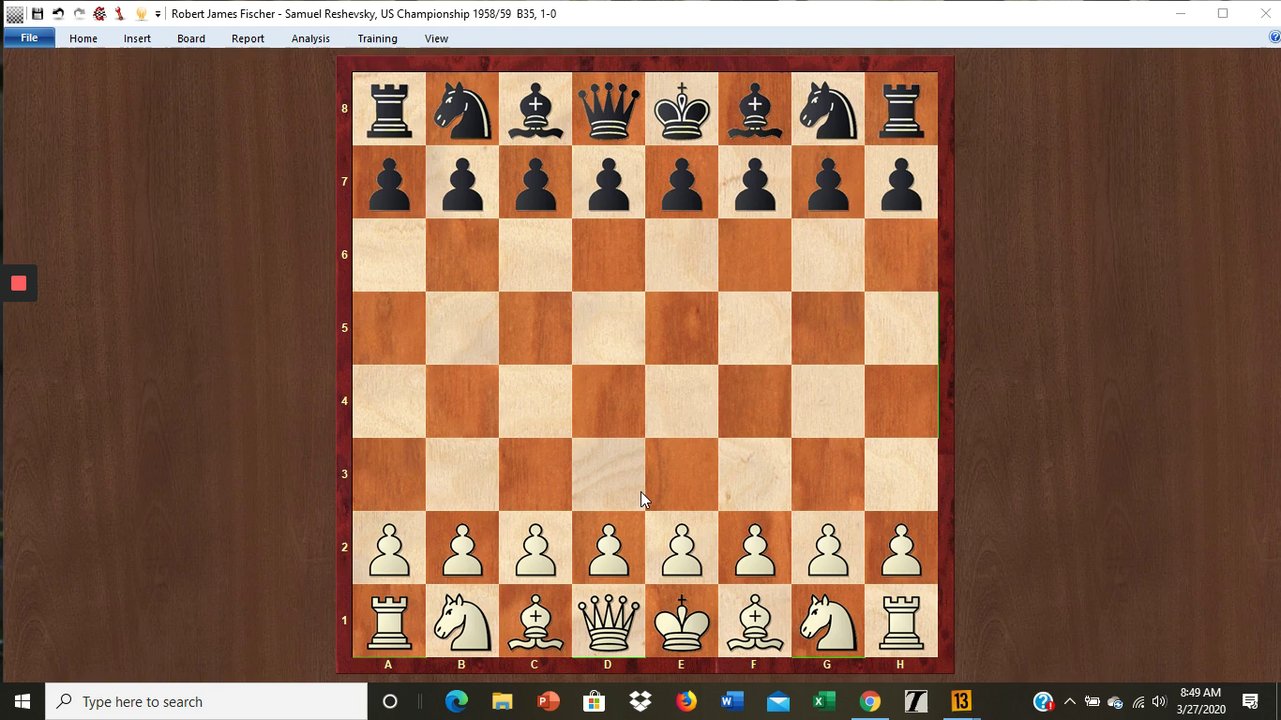Click the chessboard application icon in the title bar
Image resolution: width=1281 pixels, height=720 pixels.
click(15, 14)
